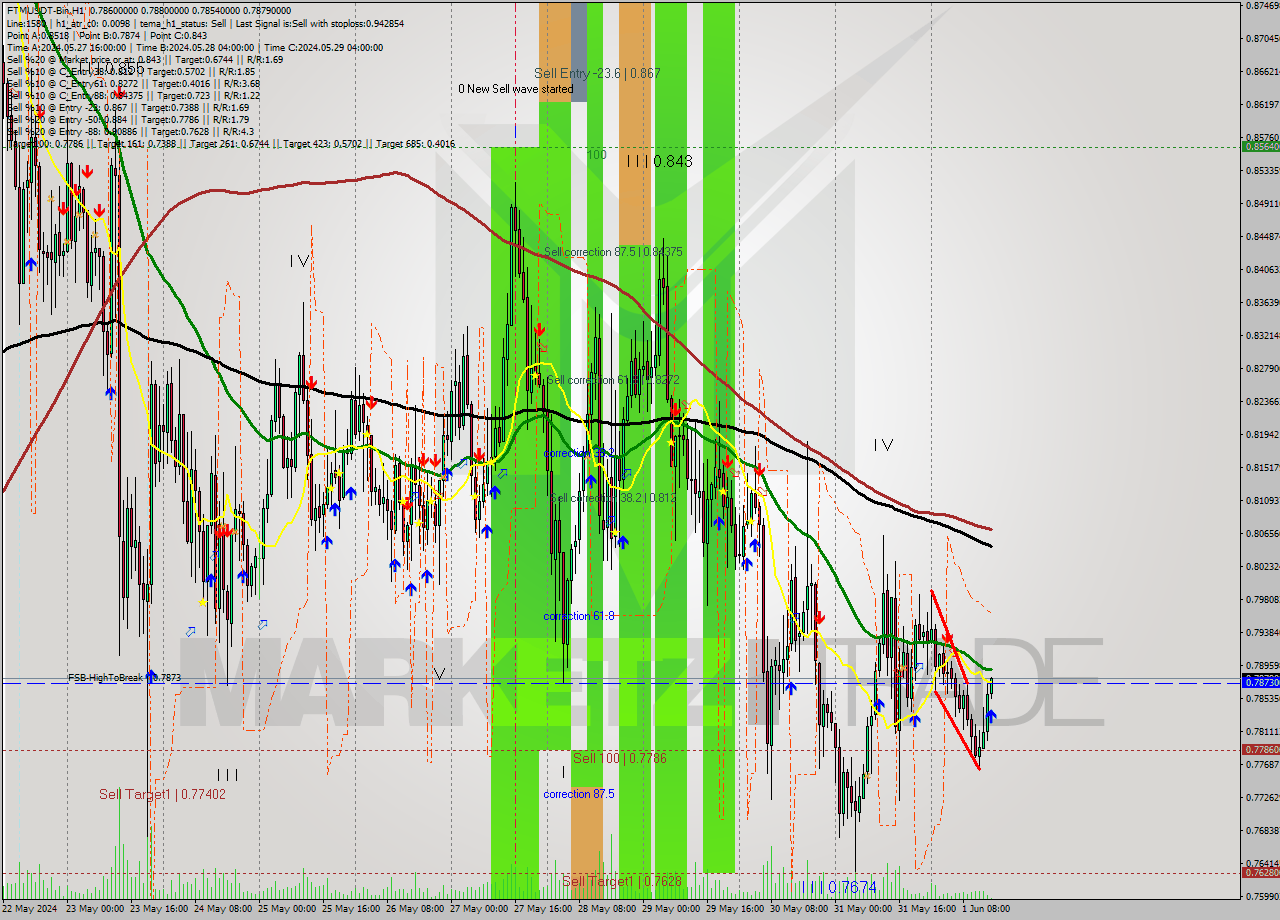The image size is (1280, 920).
Task: Click the blue up arrow near 28 May 08:00
Action: (622, 541)
